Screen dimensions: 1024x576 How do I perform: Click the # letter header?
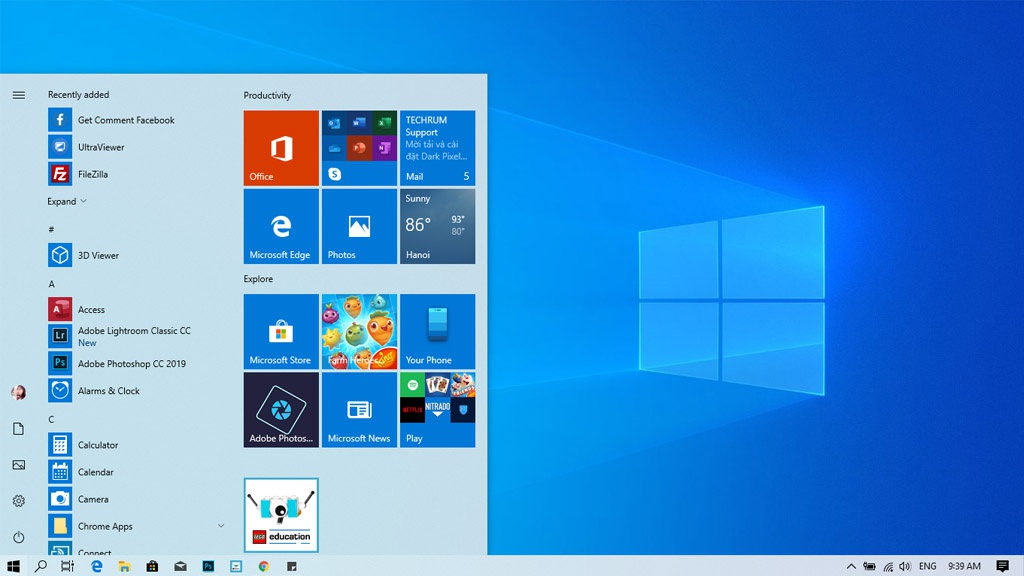(51, 229)
